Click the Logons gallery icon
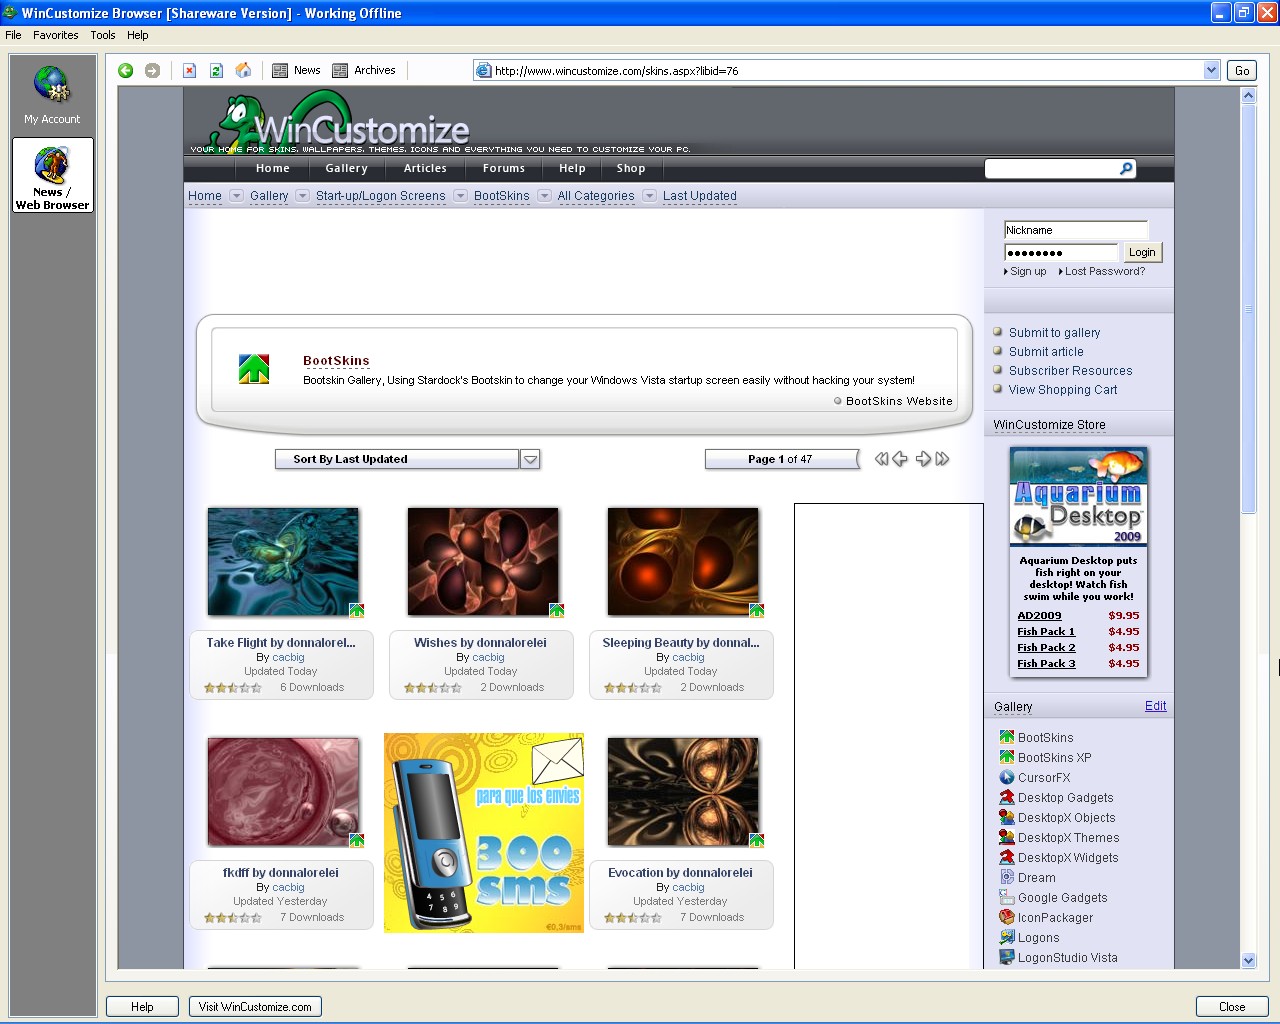 [1007, 937]
